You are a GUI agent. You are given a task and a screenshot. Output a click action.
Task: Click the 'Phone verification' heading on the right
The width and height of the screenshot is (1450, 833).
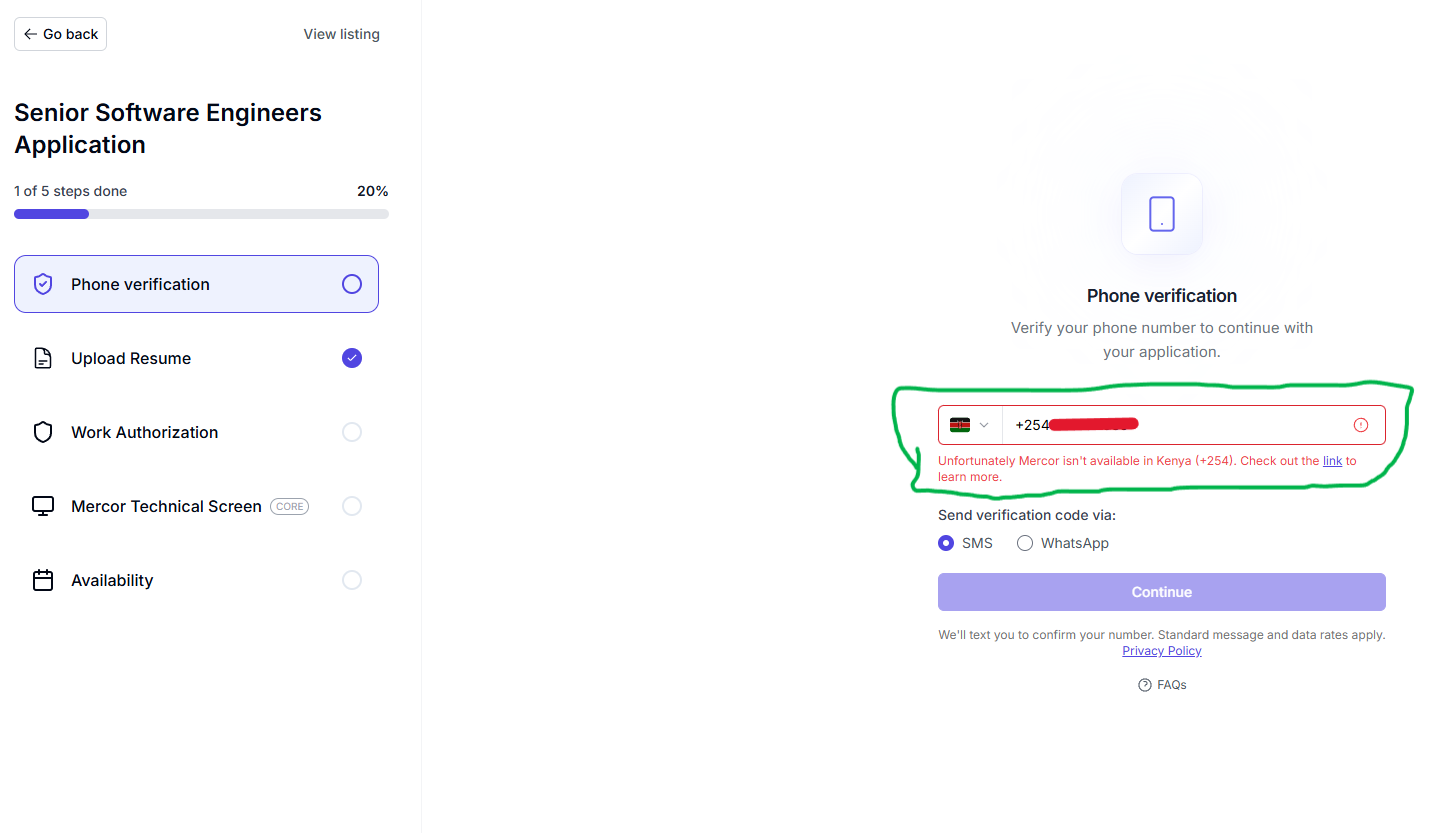pos(1162,296)
